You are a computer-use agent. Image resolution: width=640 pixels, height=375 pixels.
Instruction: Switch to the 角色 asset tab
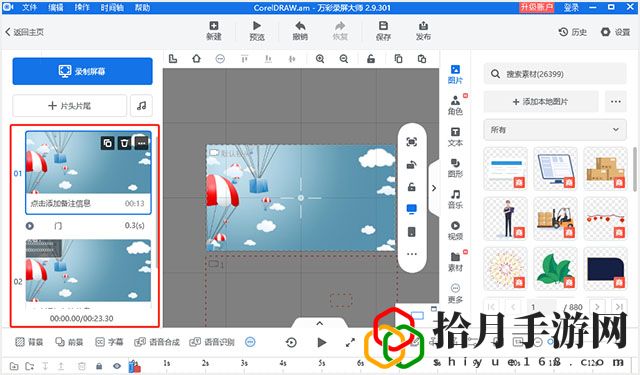(x=455, y=105)
